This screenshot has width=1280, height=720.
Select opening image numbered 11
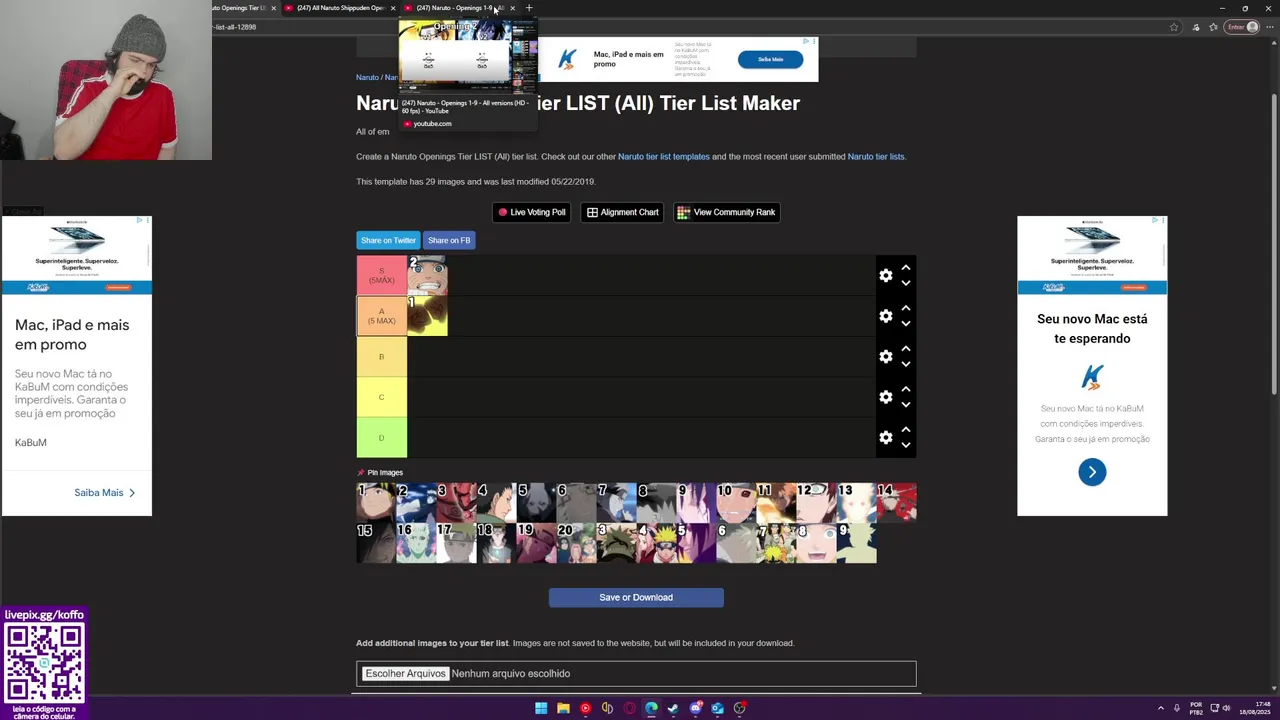click(x=776, y=503)
